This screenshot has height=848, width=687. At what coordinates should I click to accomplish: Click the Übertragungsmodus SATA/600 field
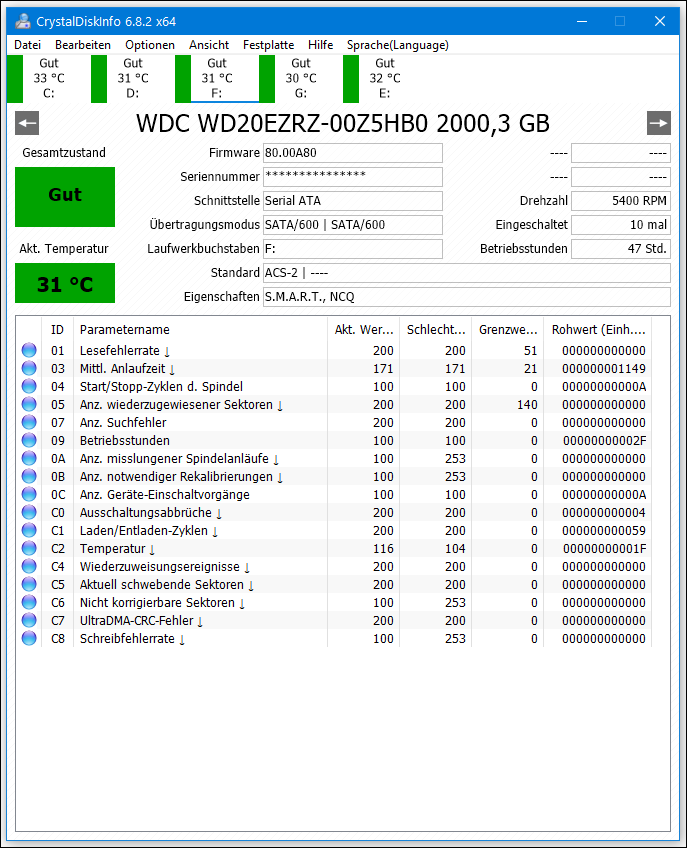[x=353, y=224]
